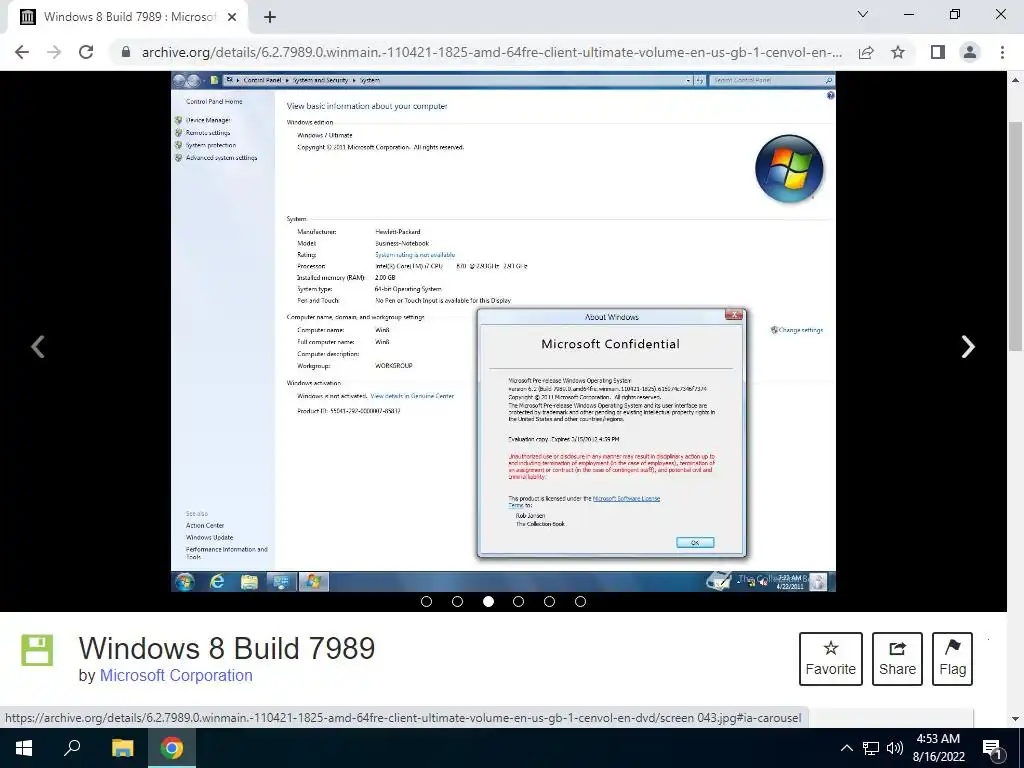Click the green floppy disk software icon
1024x768 pixels.
click(37, 650)
